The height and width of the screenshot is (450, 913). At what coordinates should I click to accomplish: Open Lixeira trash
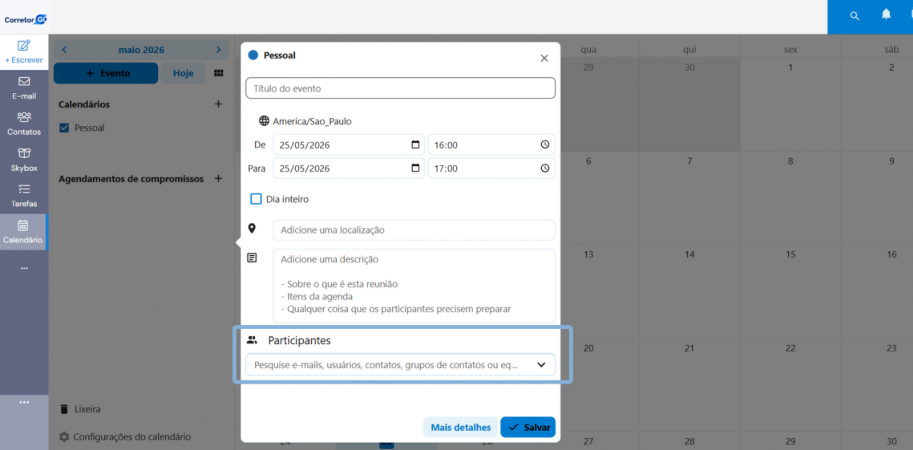[x=80, y=409]
